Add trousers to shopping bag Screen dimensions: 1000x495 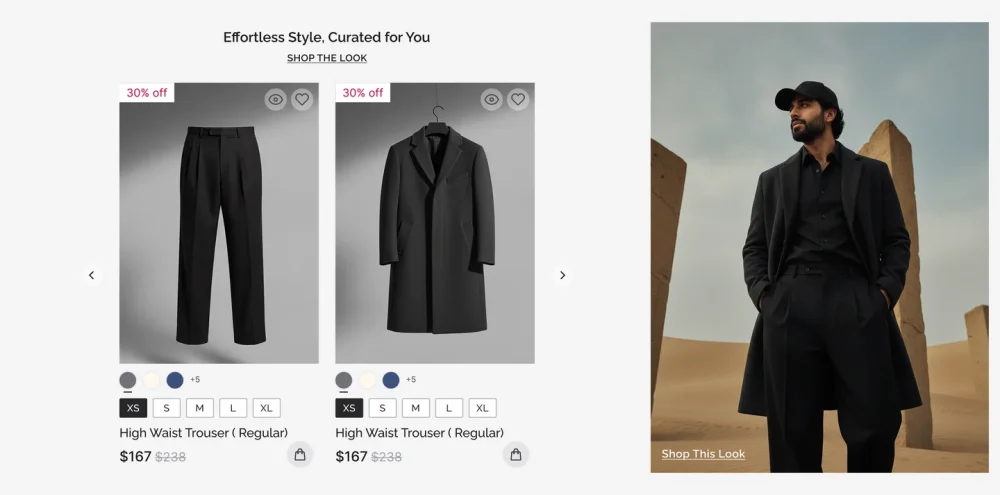[299, 455]
